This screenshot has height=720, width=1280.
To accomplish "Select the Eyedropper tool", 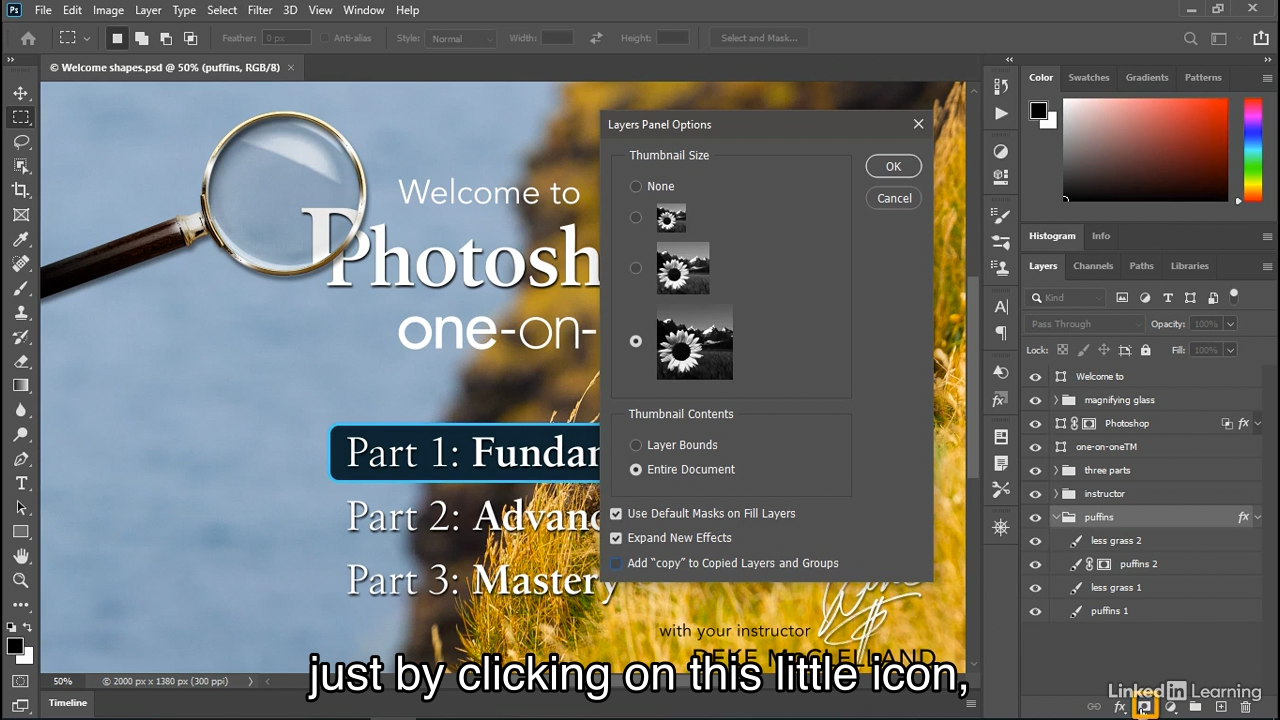I will click(x=21, y=239).
